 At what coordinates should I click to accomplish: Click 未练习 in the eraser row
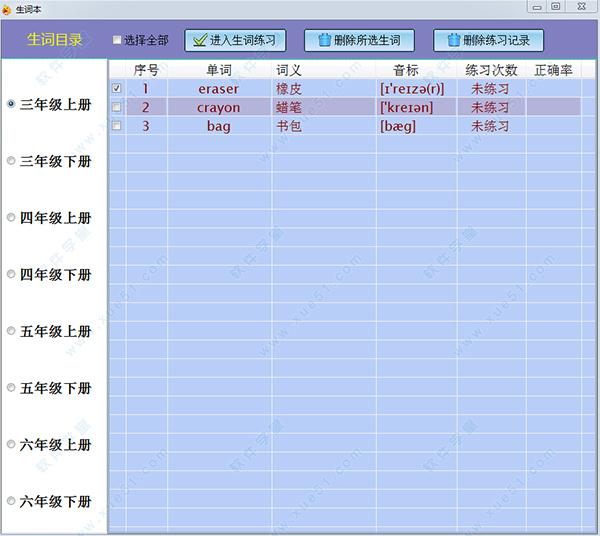coord(490,89)
